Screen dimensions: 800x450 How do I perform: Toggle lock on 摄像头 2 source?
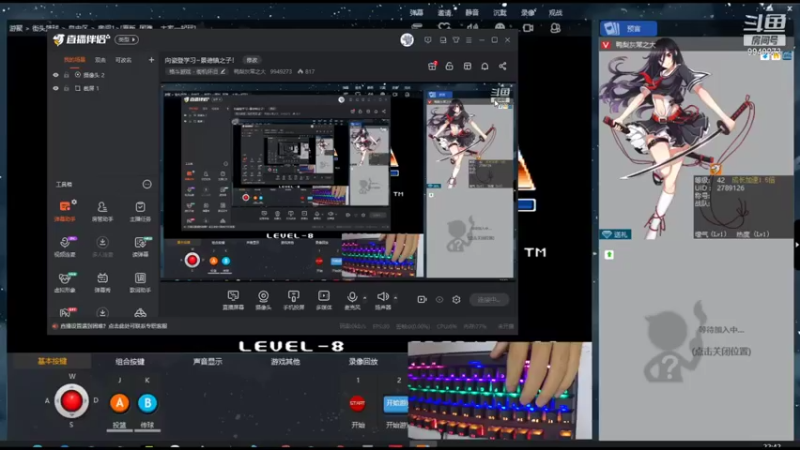pyautogui.click(x=66, y=75)
